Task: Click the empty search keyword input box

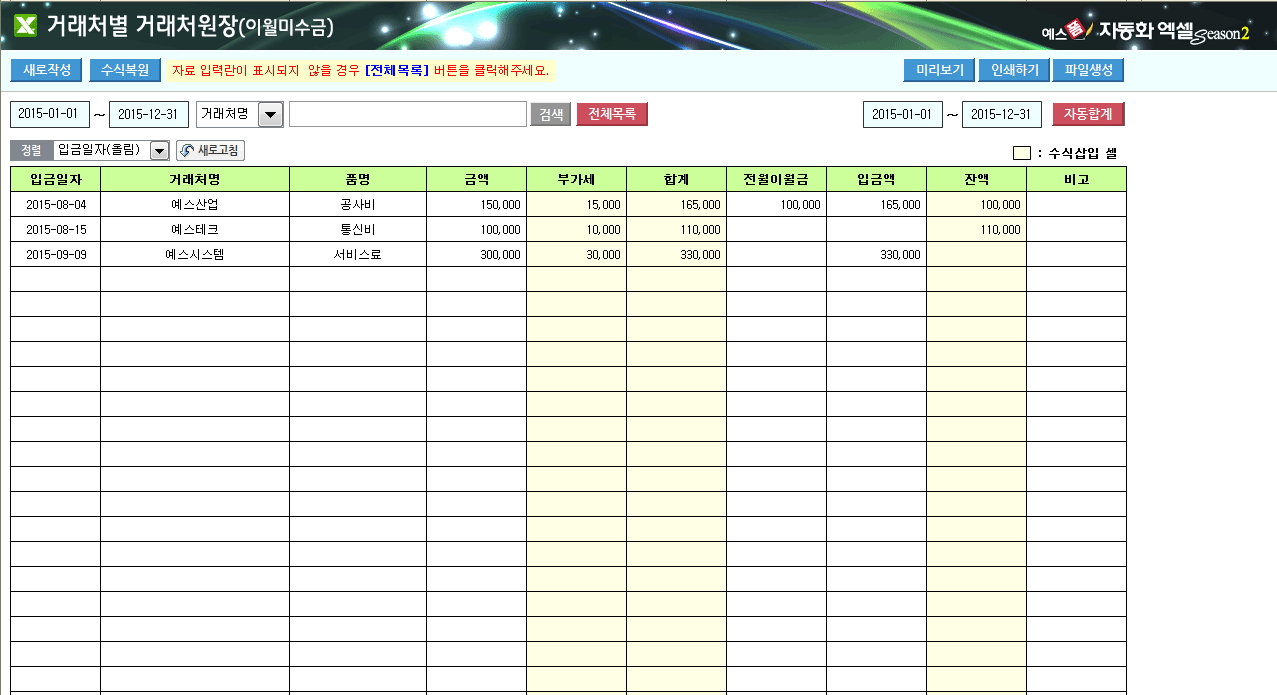Action: coord(408,114)
